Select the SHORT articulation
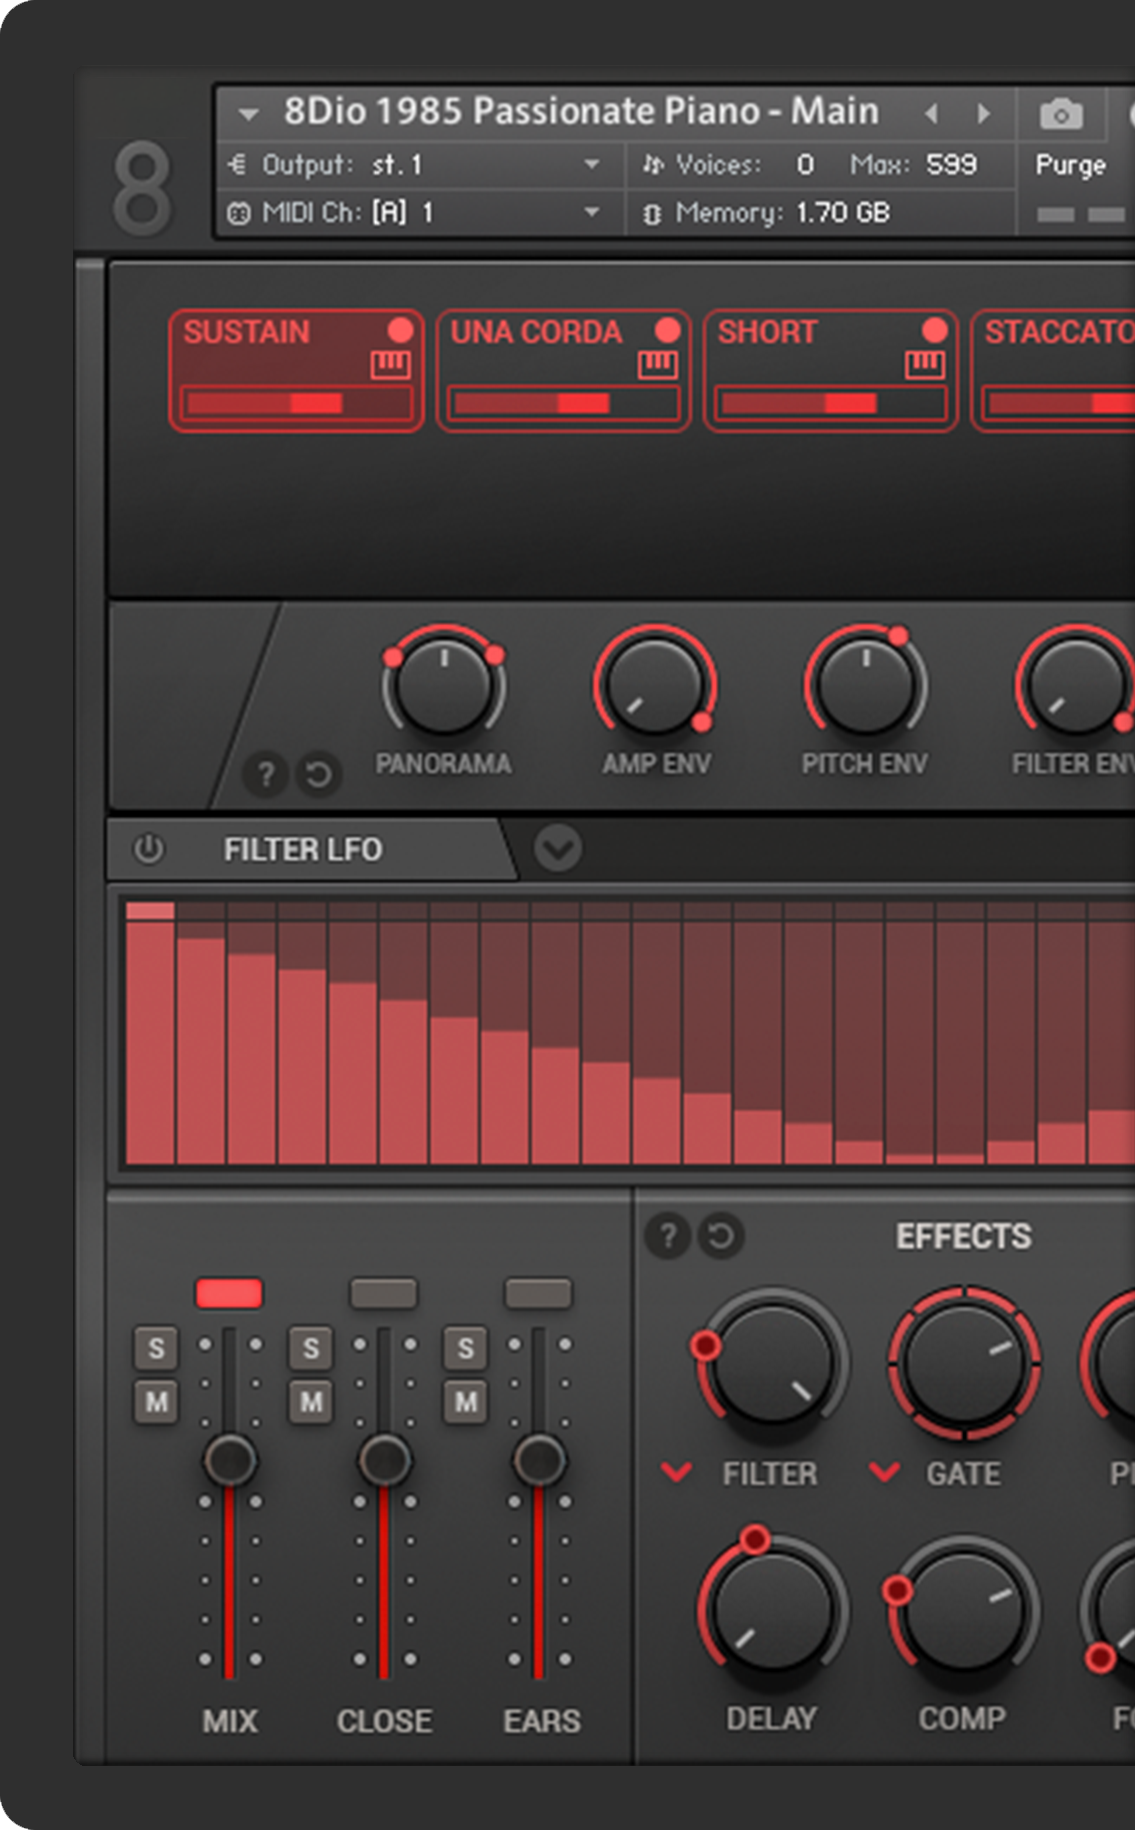 click(831, 370)
